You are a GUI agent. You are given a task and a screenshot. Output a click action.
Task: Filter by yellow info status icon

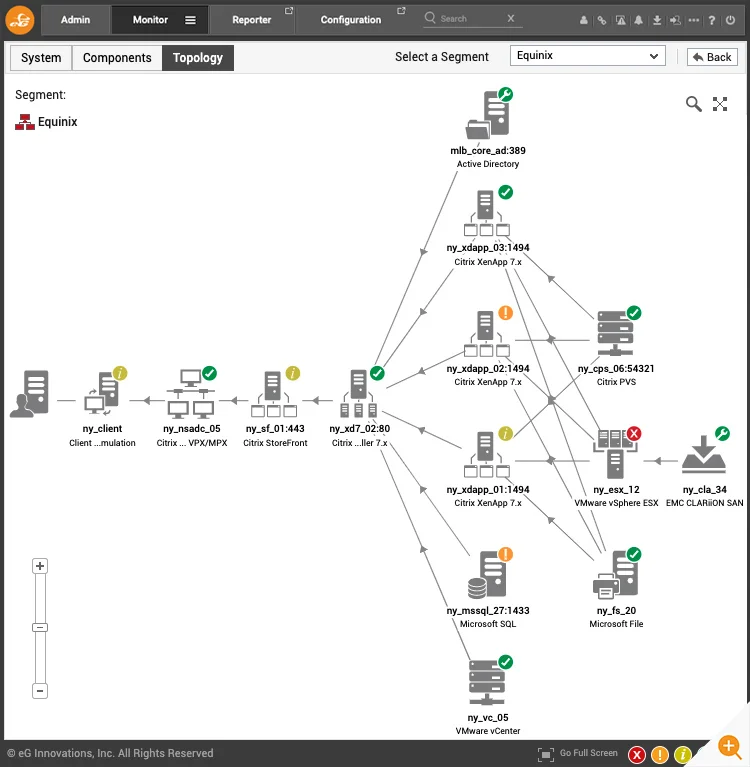[682, 755]
